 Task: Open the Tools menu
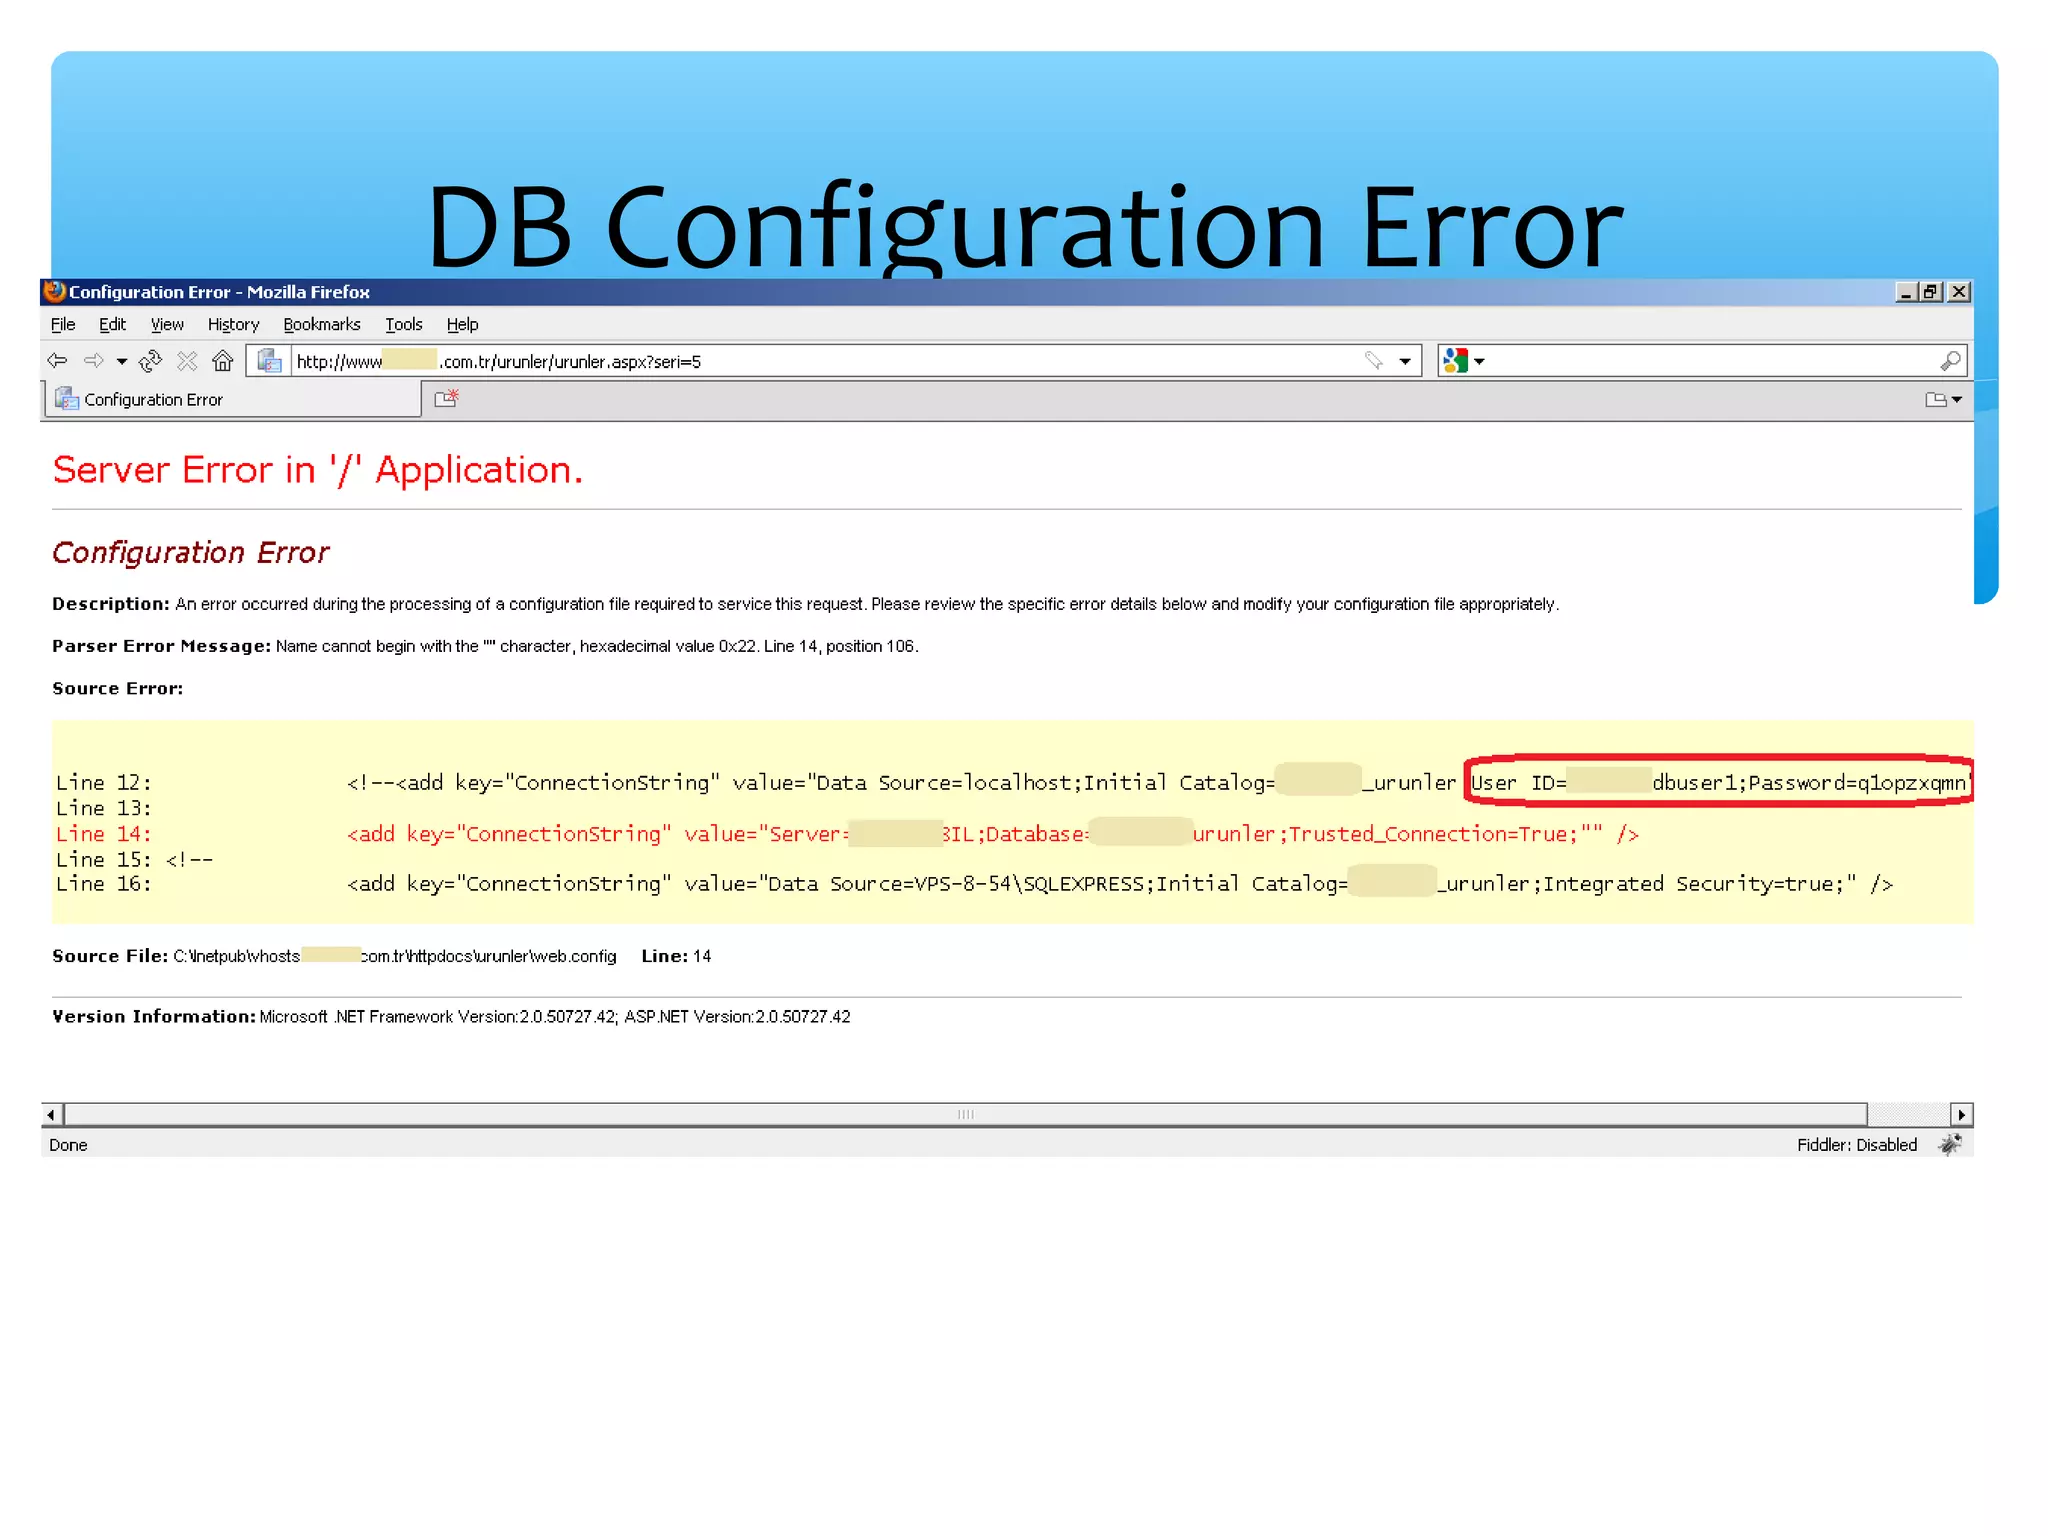click(404, 324)
